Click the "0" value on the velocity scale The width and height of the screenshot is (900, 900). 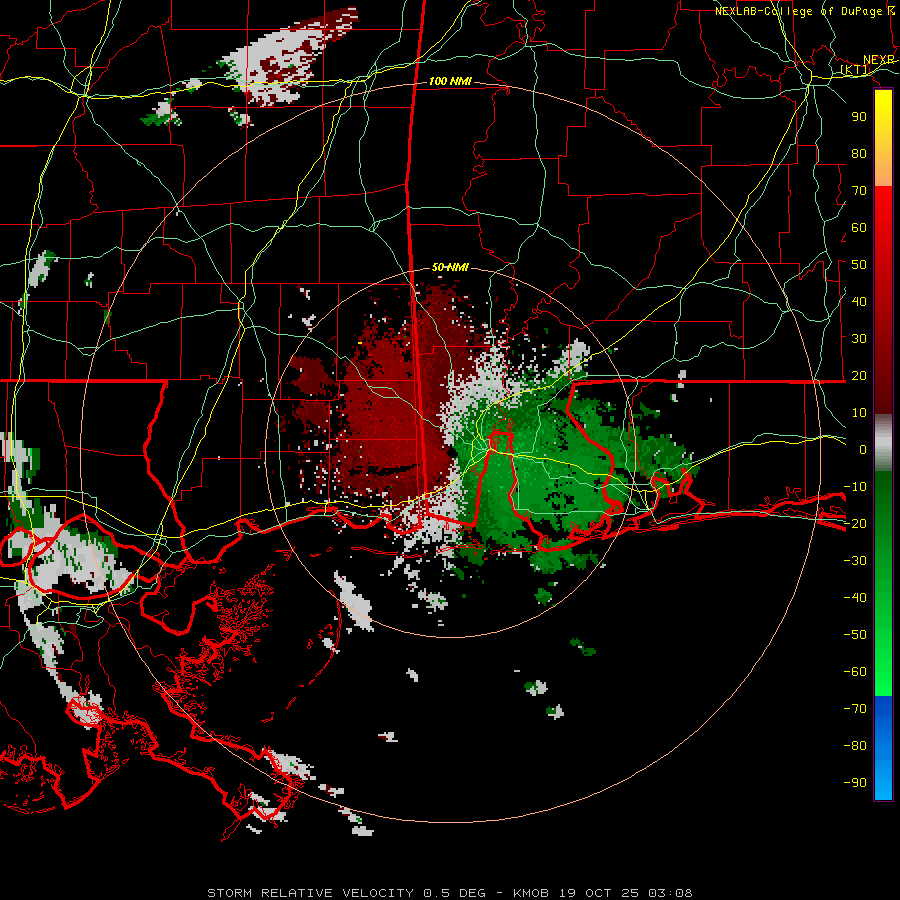pos(863,450)
